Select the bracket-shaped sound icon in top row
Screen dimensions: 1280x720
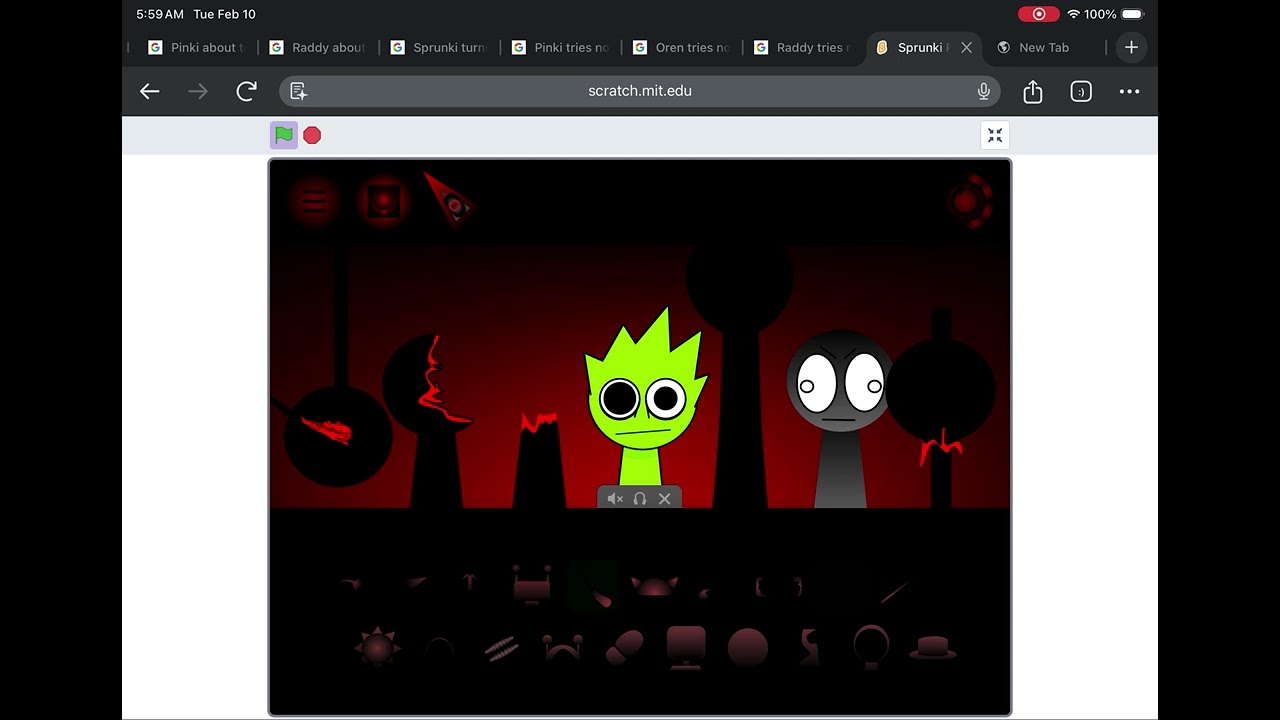[778, 586]
